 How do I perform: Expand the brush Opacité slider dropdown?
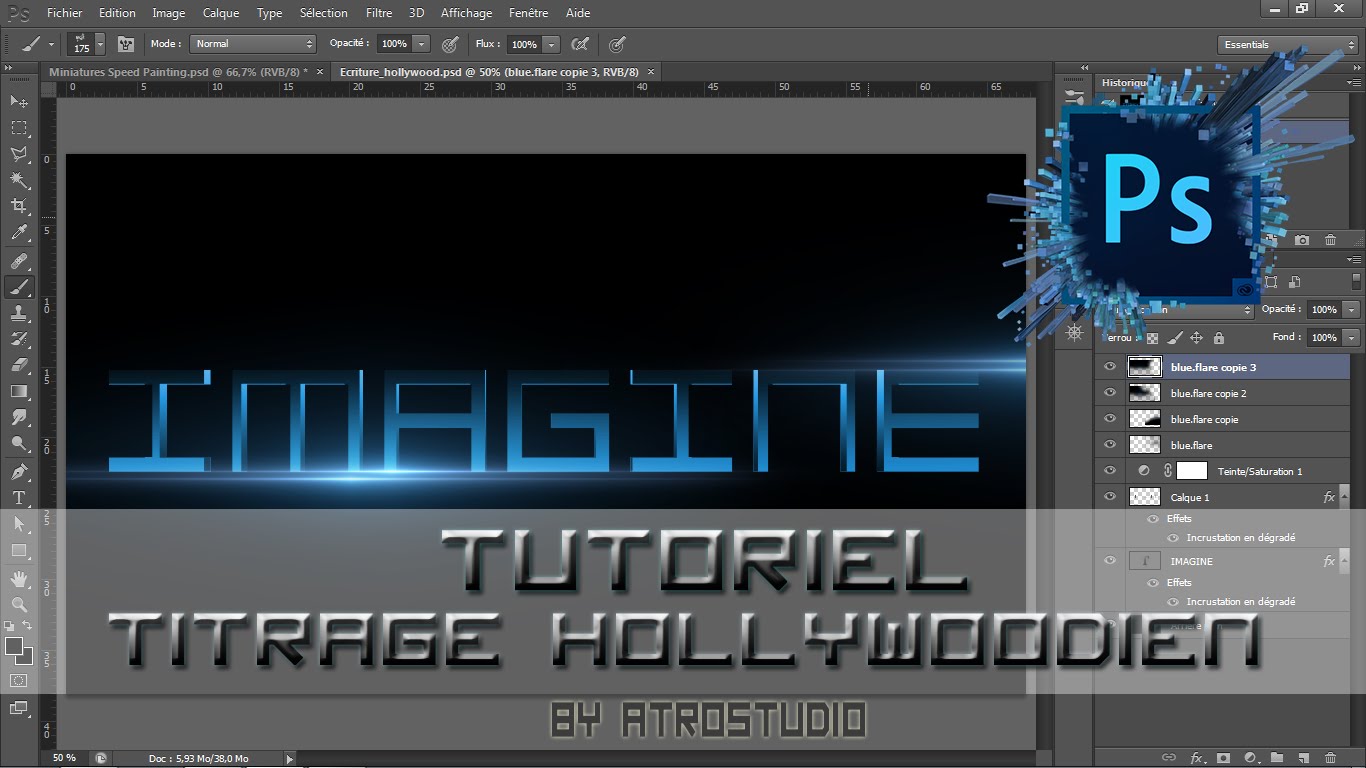421,44
